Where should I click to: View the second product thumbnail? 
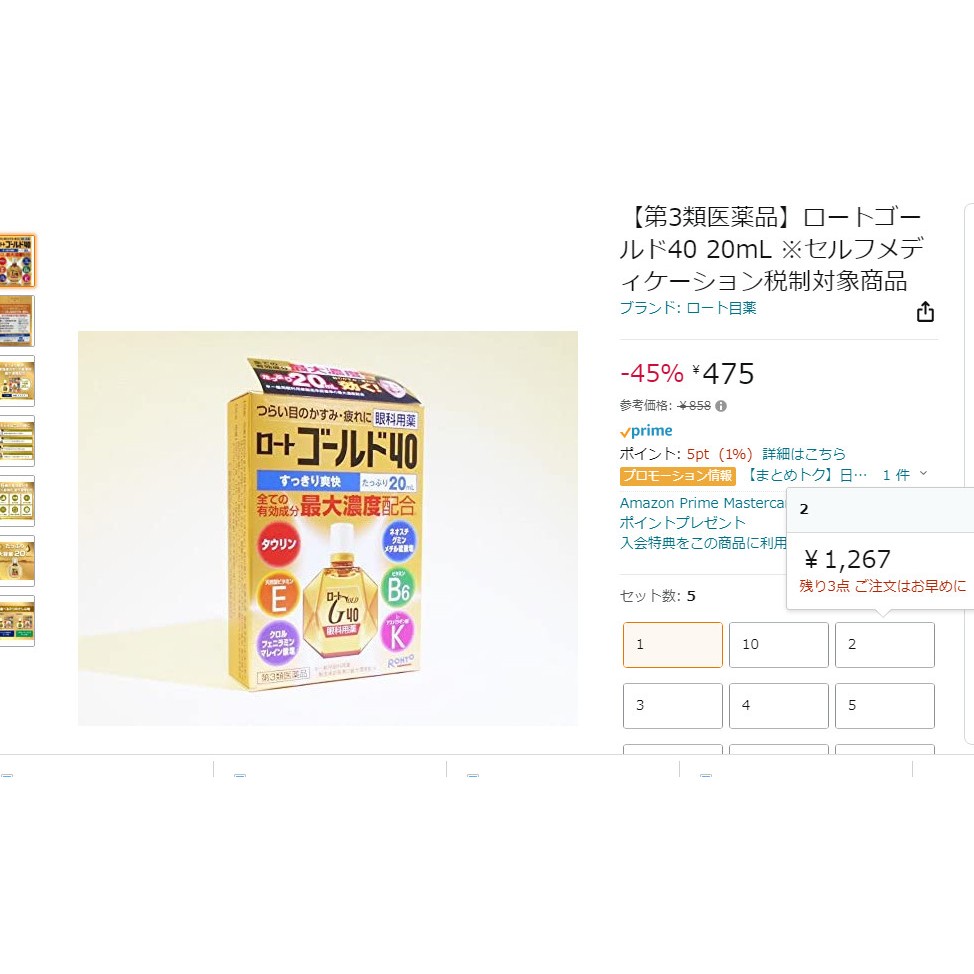click(17, 321)
